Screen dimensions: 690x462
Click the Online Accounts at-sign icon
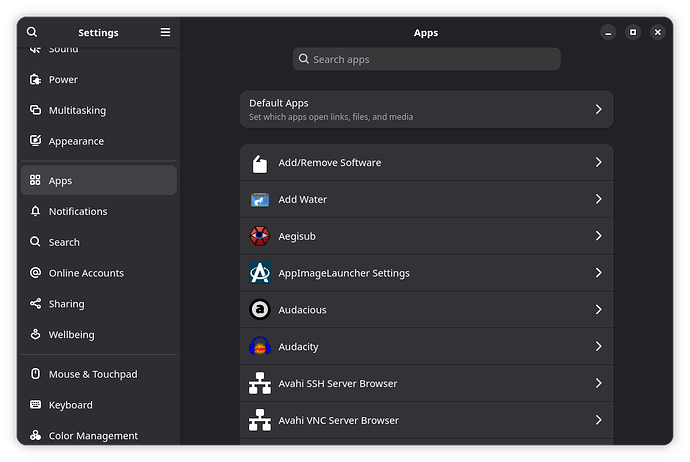pos(35,272)
